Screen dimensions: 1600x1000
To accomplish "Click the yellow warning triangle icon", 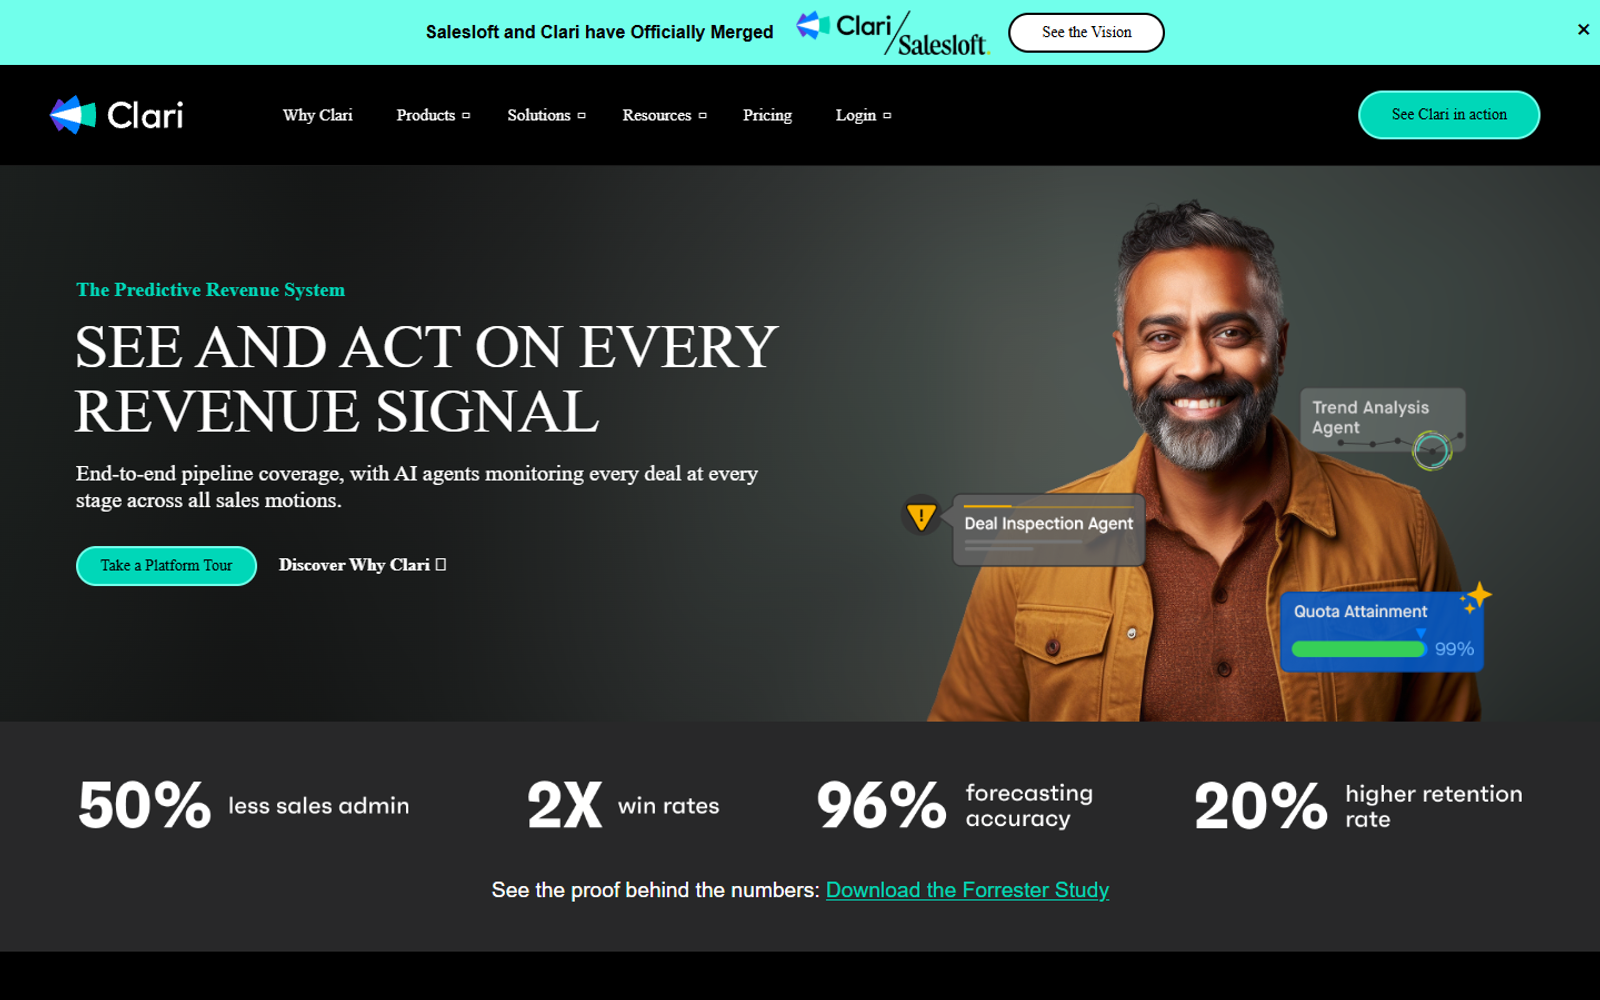I will [920, 516].
